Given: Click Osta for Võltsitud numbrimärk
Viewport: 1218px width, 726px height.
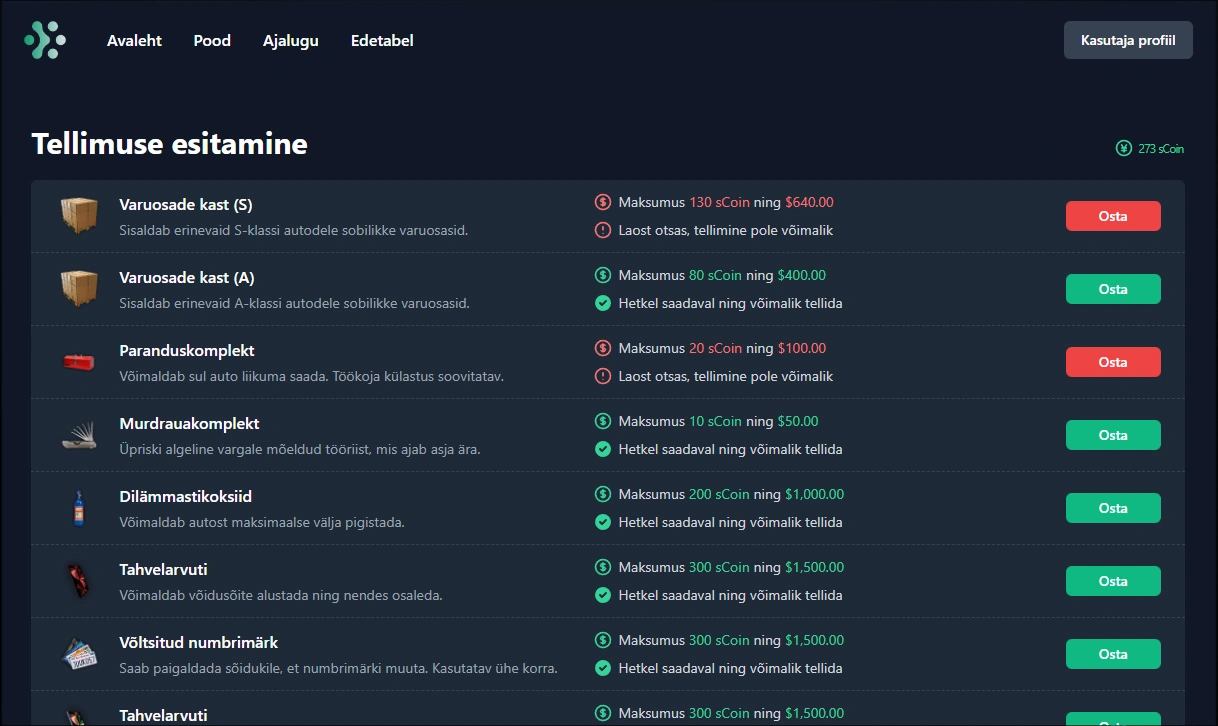Looking at the screenshot, I should 1113,654.
